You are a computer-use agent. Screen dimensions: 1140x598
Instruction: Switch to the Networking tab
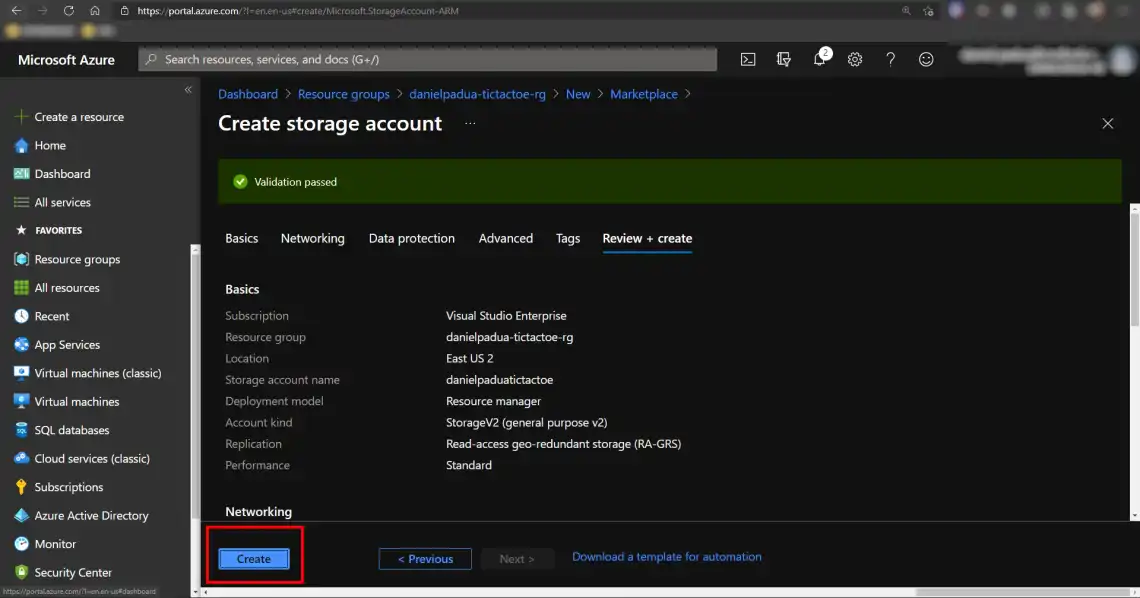pyautogui.click(x=312, y=238)
